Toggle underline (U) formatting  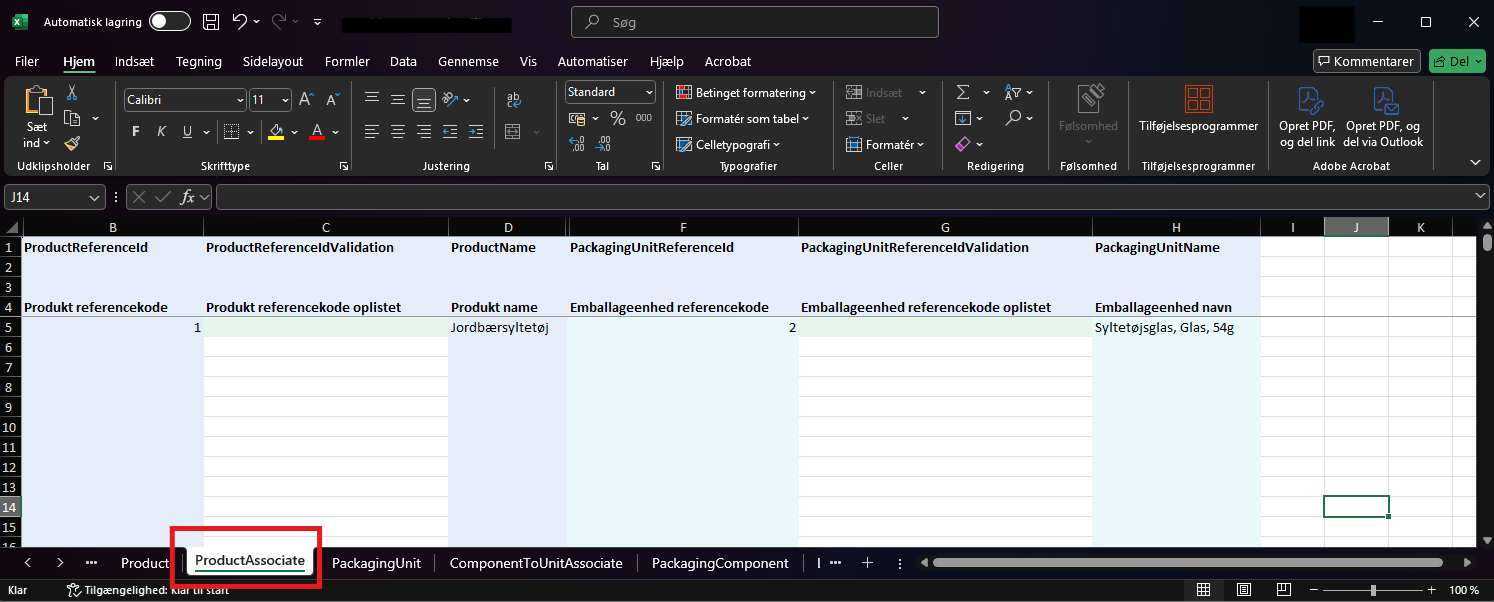(x=187, y=132)
